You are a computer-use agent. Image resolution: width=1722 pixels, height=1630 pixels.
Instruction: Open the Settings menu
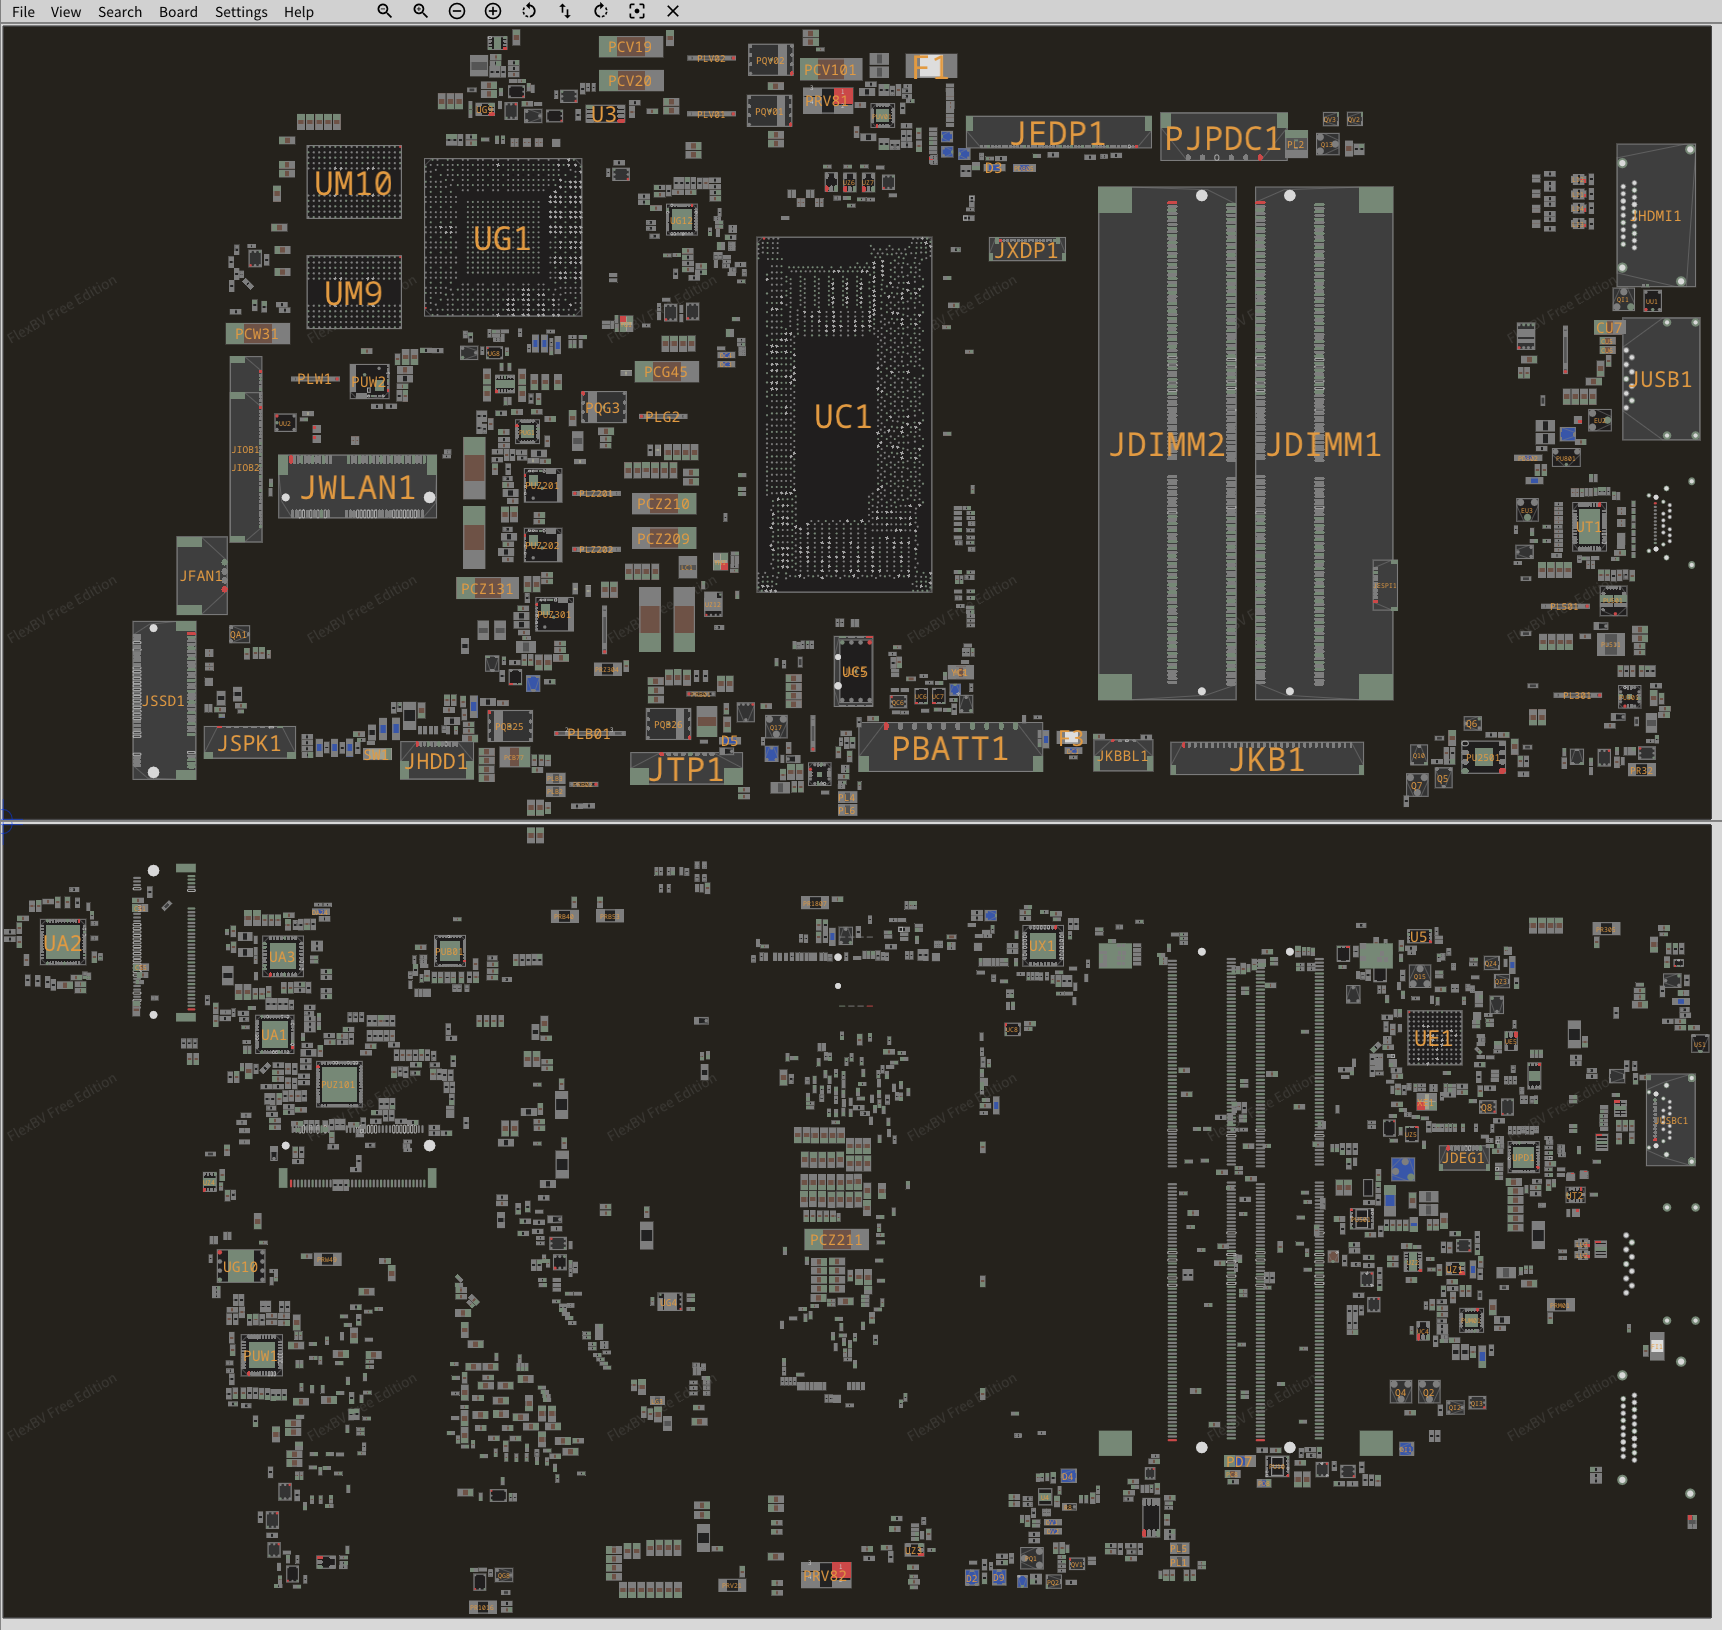241,12
